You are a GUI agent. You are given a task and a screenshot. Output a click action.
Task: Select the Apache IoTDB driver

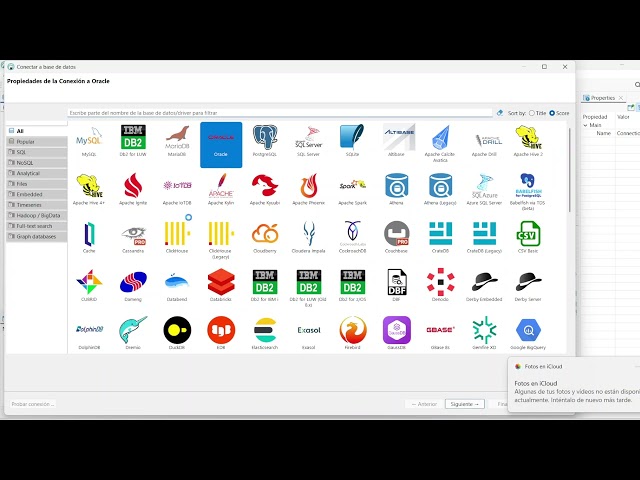pyautogui.click(x=177, y=189)
